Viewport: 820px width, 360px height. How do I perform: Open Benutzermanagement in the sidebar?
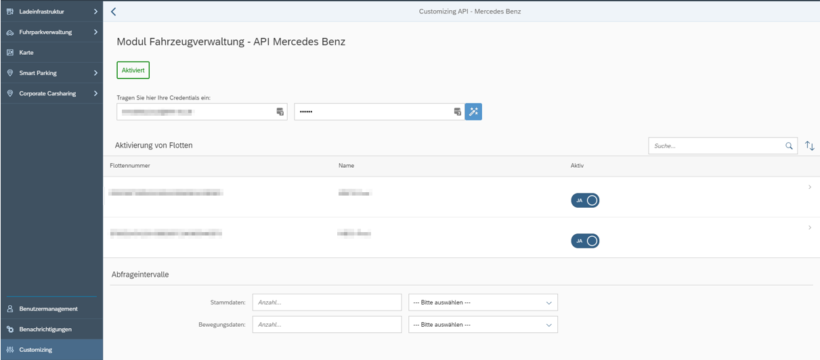coord(51,309)
